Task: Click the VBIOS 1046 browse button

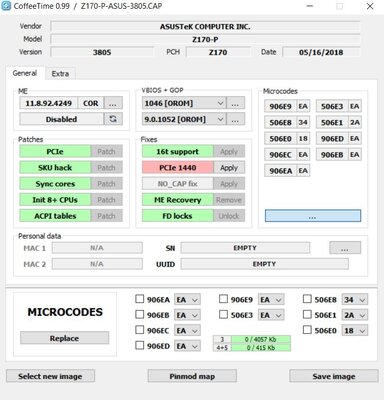Action: (235, 103)
